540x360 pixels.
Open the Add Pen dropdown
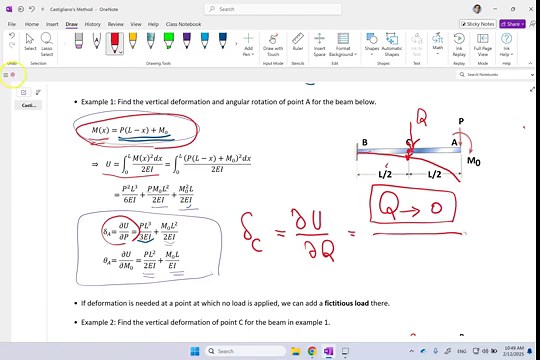248,45
